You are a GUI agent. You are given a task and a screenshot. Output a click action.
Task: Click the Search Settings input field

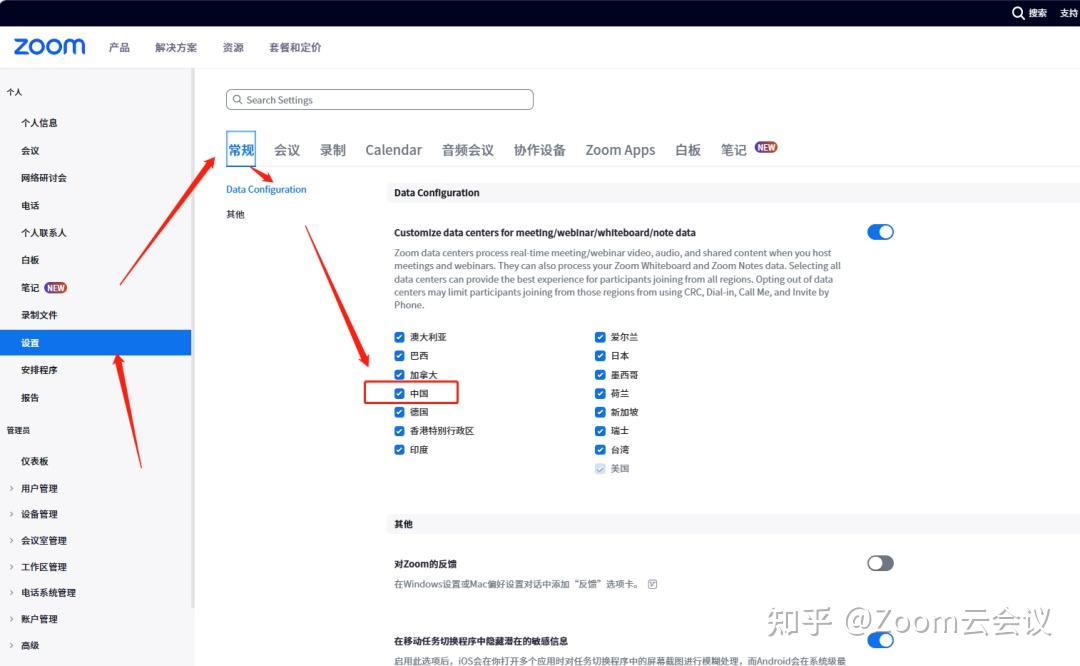point(379,99)
